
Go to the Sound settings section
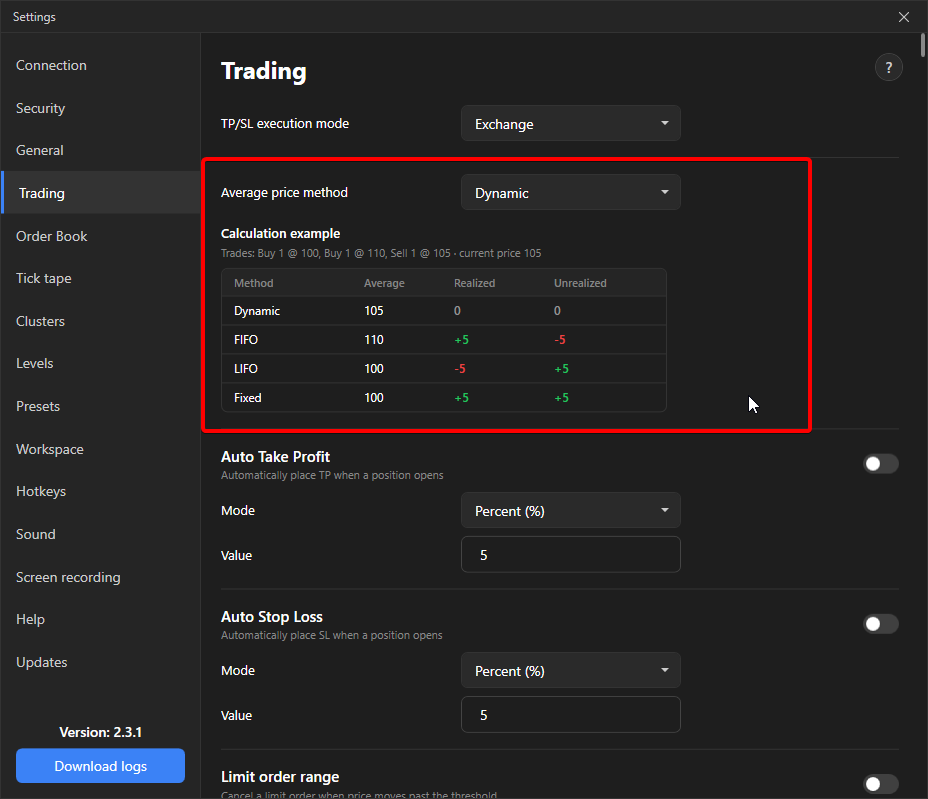pyautogui.click(x=101, y=534)
